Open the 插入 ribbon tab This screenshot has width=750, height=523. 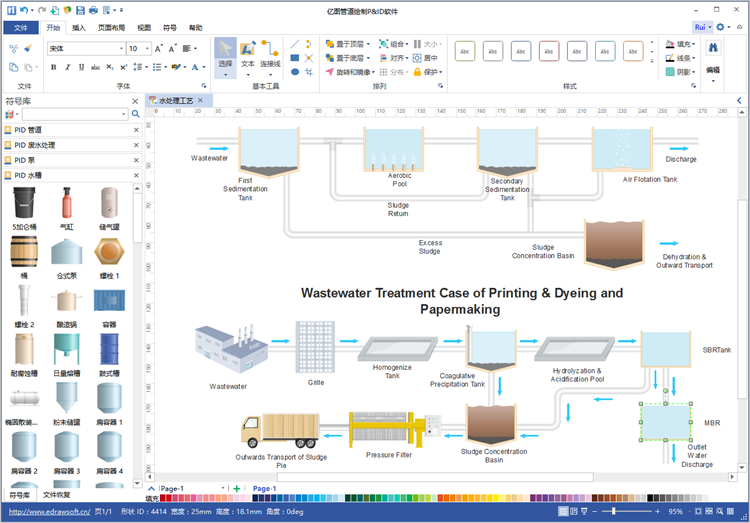pos(79,28)
